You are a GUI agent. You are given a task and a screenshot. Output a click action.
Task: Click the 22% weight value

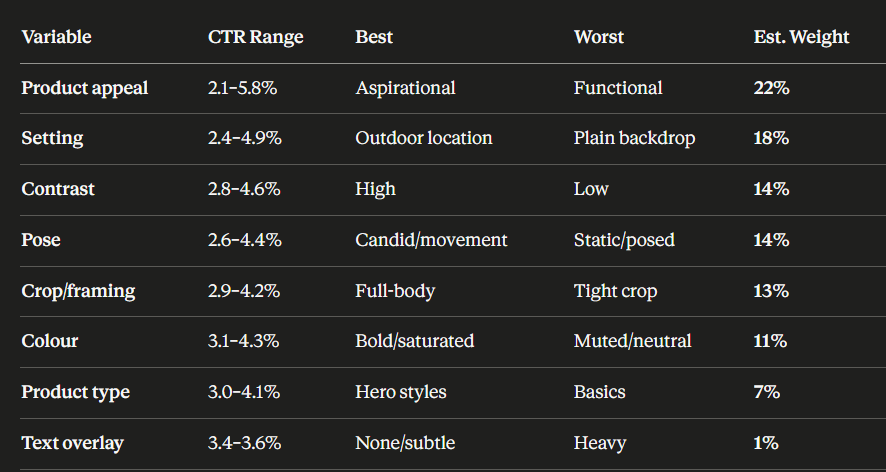pos(771,88)
